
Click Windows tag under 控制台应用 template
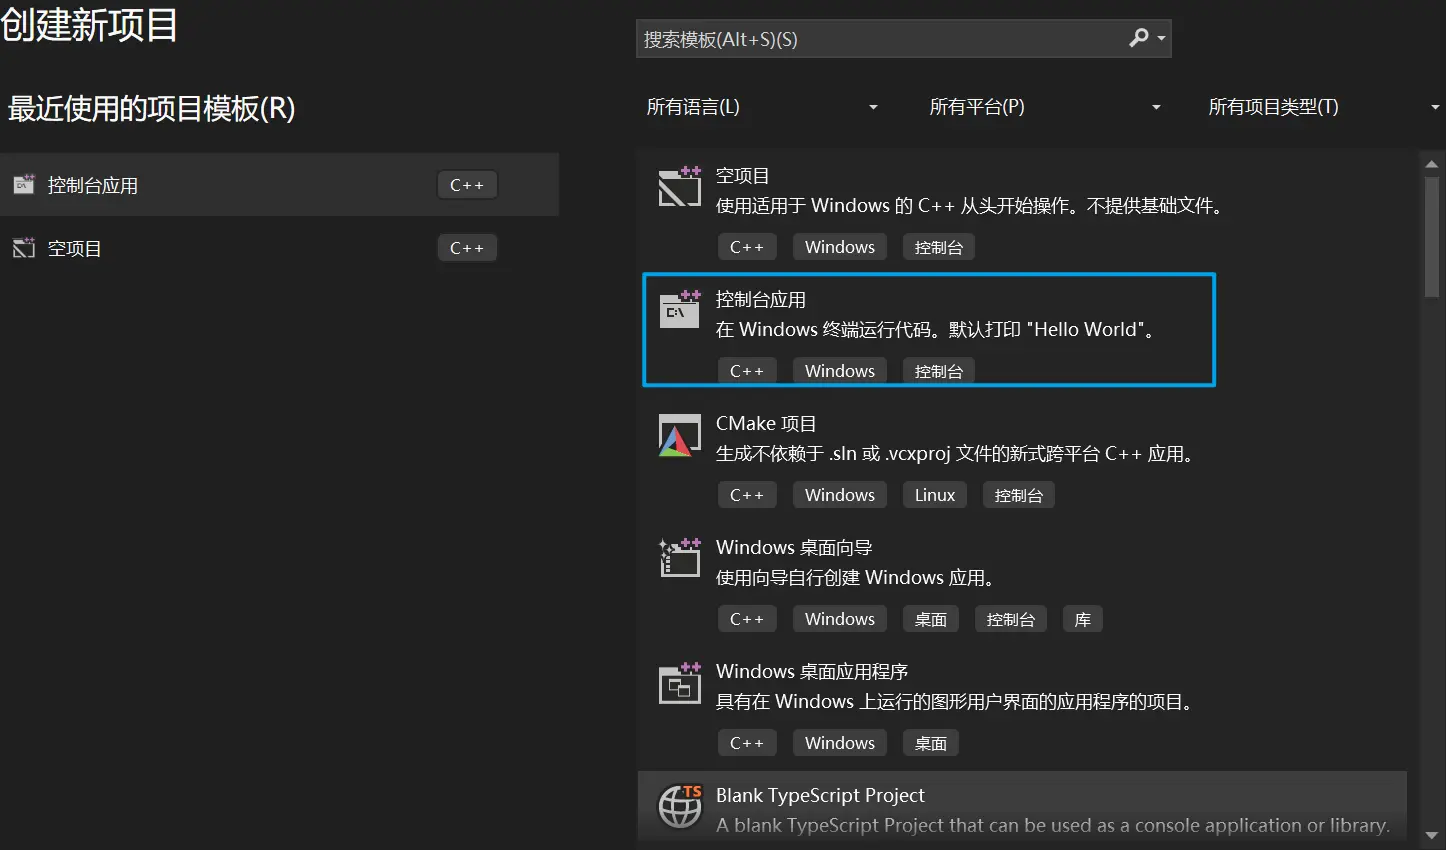tap(840, 371)
